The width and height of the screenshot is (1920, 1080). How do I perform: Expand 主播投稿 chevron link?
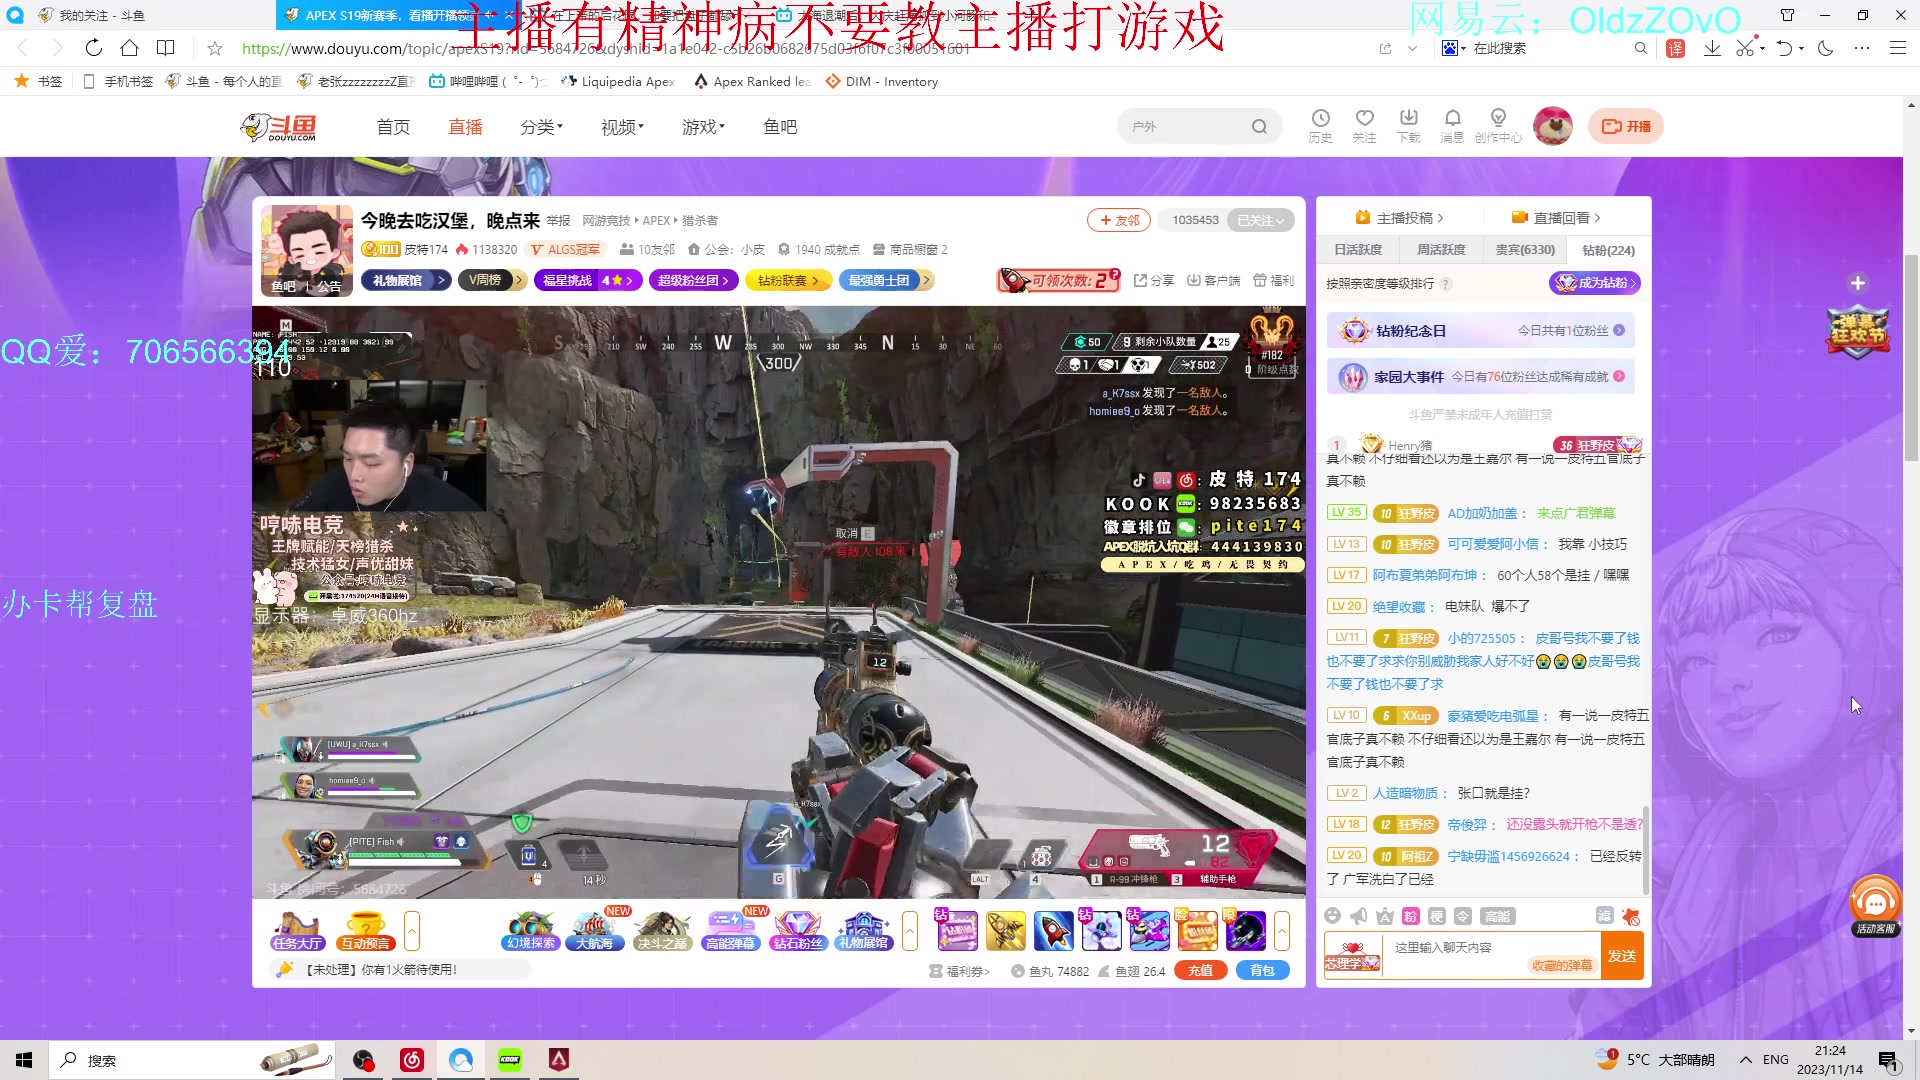(1399, 218)
